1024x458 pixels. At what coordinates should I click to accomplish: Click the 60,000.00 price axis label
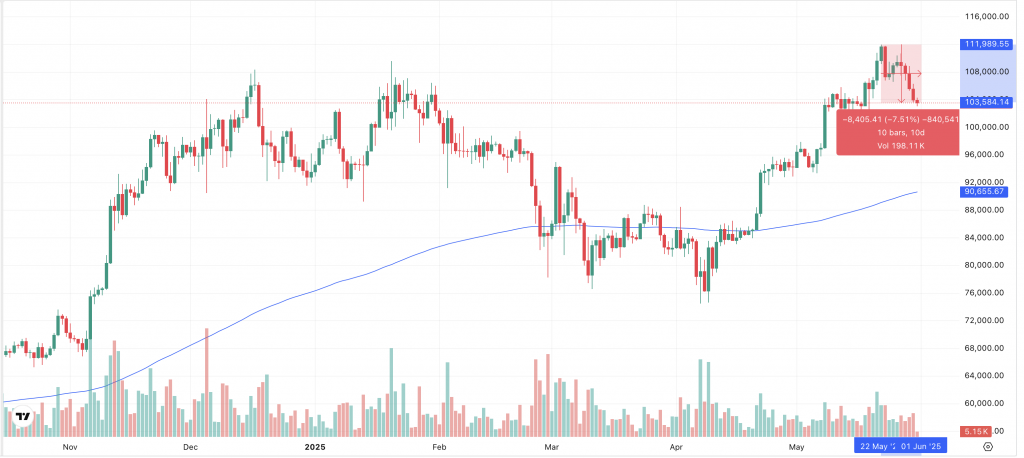pos(983,403)
